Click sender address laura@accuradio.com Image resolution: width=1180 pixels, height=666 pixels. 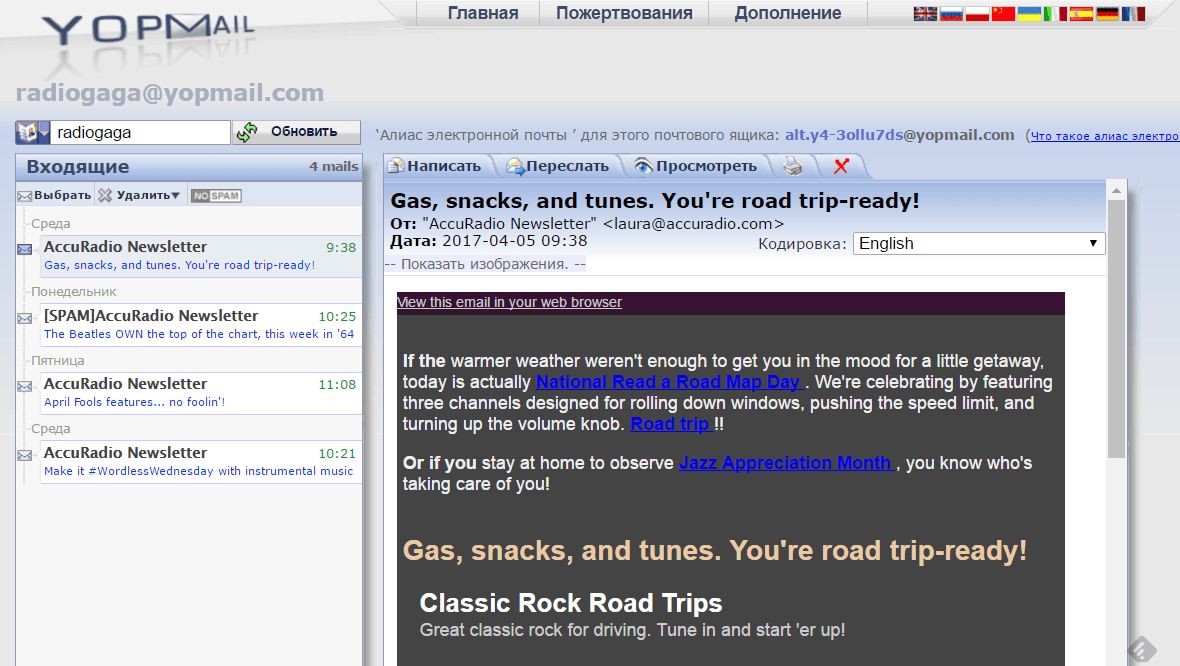coord(693,224)
